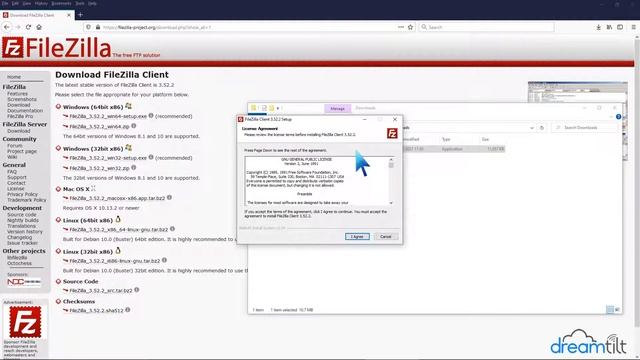Open Explorer address bar history dropdown

point(531,128)
